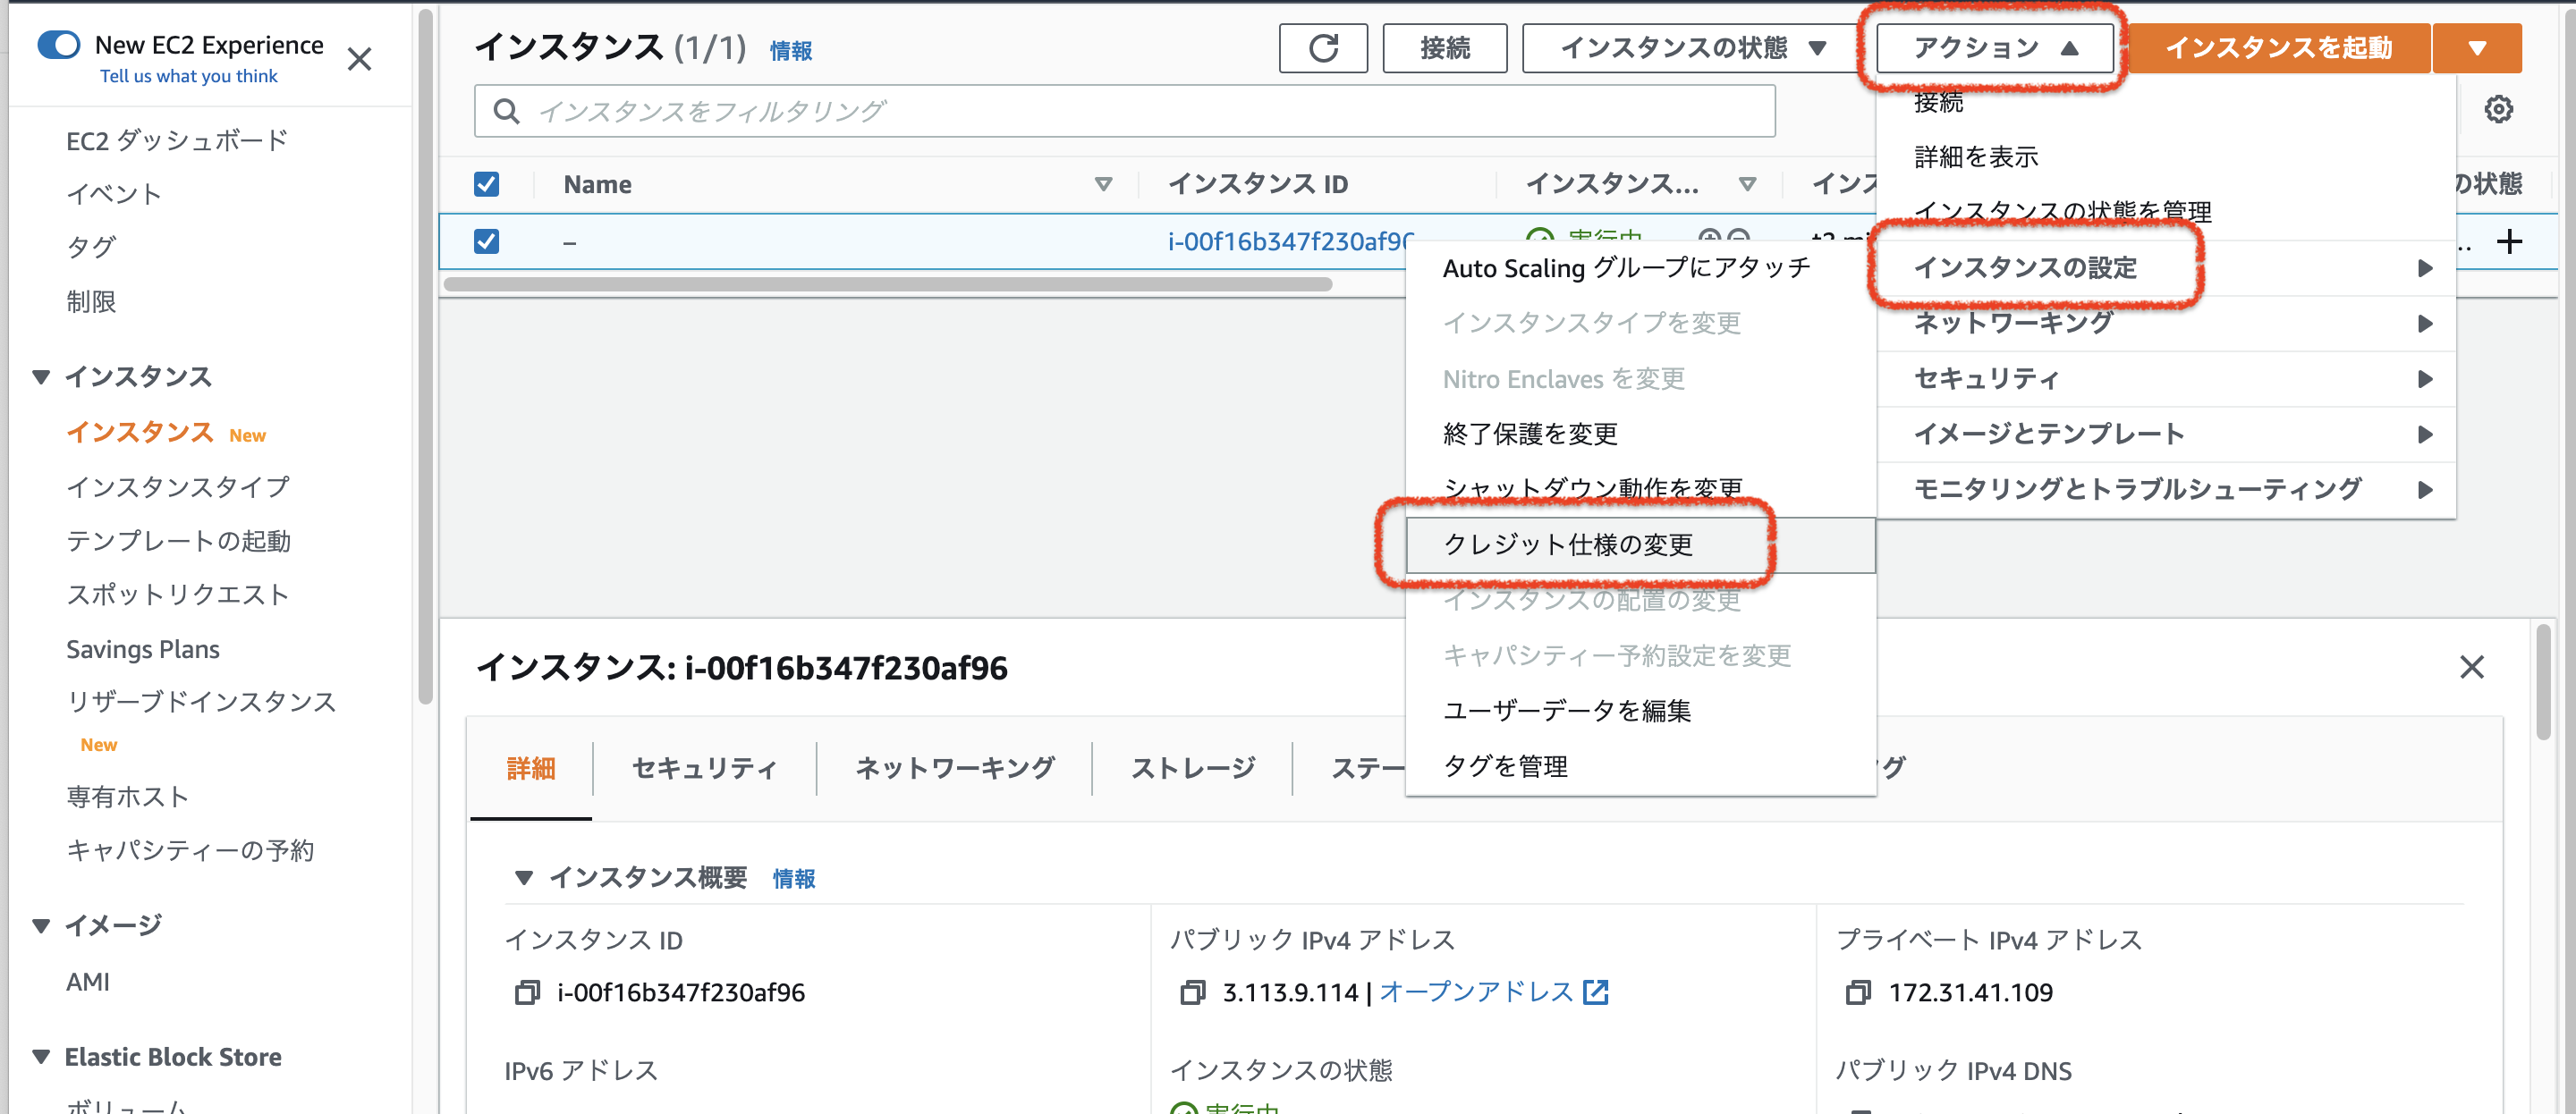2576x1114 pixels.
Task: Launch an instance with インスタンスを起動 button
Action: (x=2283, y=47)
